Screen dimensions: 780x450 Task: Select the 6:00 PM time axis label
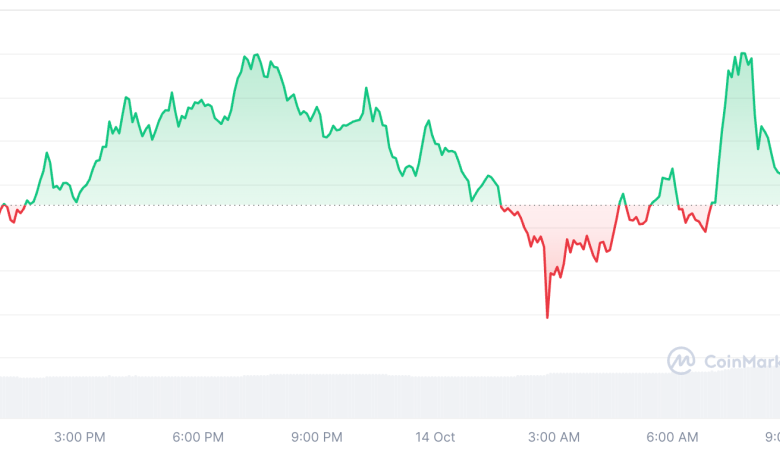[198, 437]
